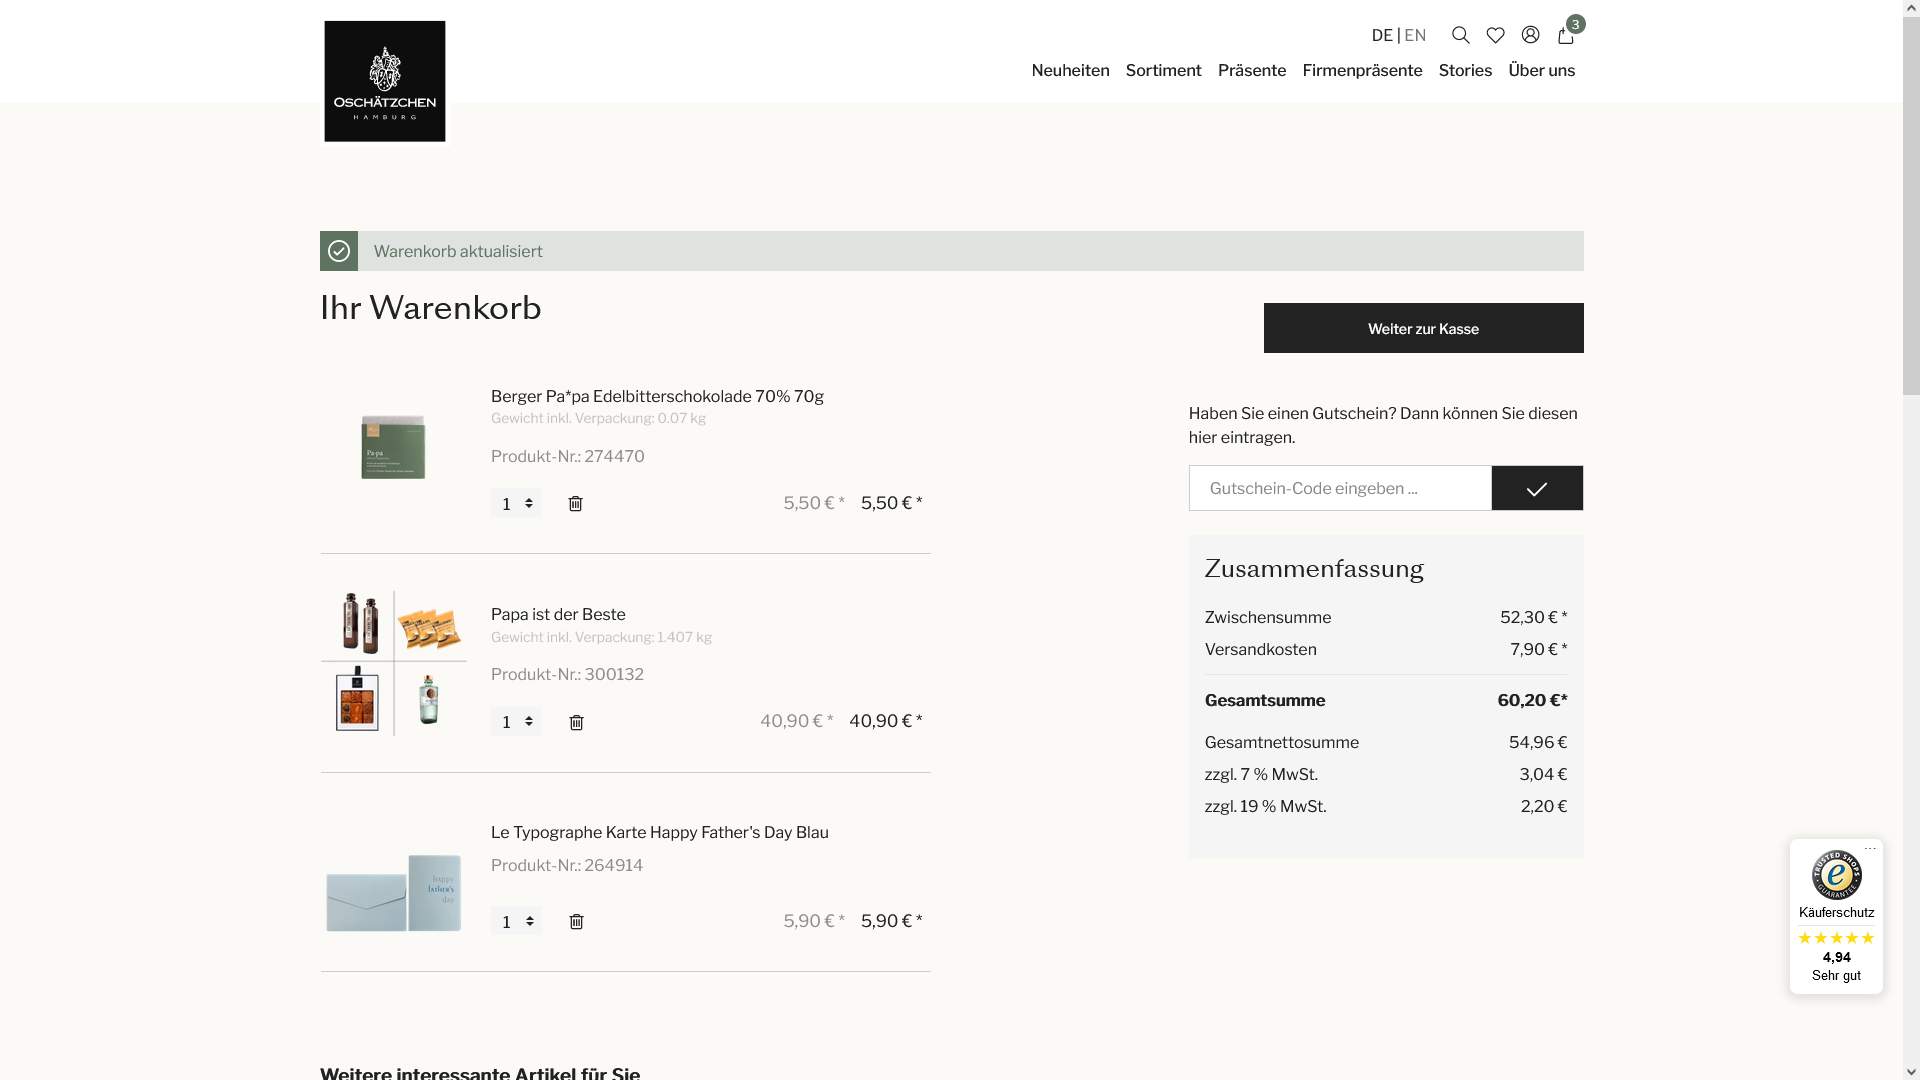1920x1080 pixels.
Task: Remove Papa ist der Beste item
Action: pyautogui.click(x=576, y=722)
